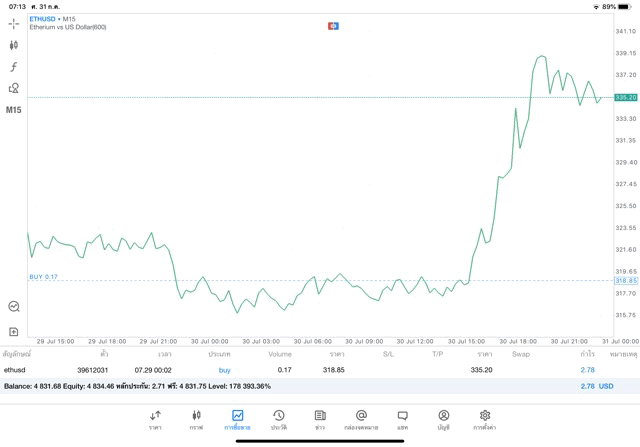Activate the crosshair cursor tool
This screenshot has height=447, width=640.
point(13,24)
